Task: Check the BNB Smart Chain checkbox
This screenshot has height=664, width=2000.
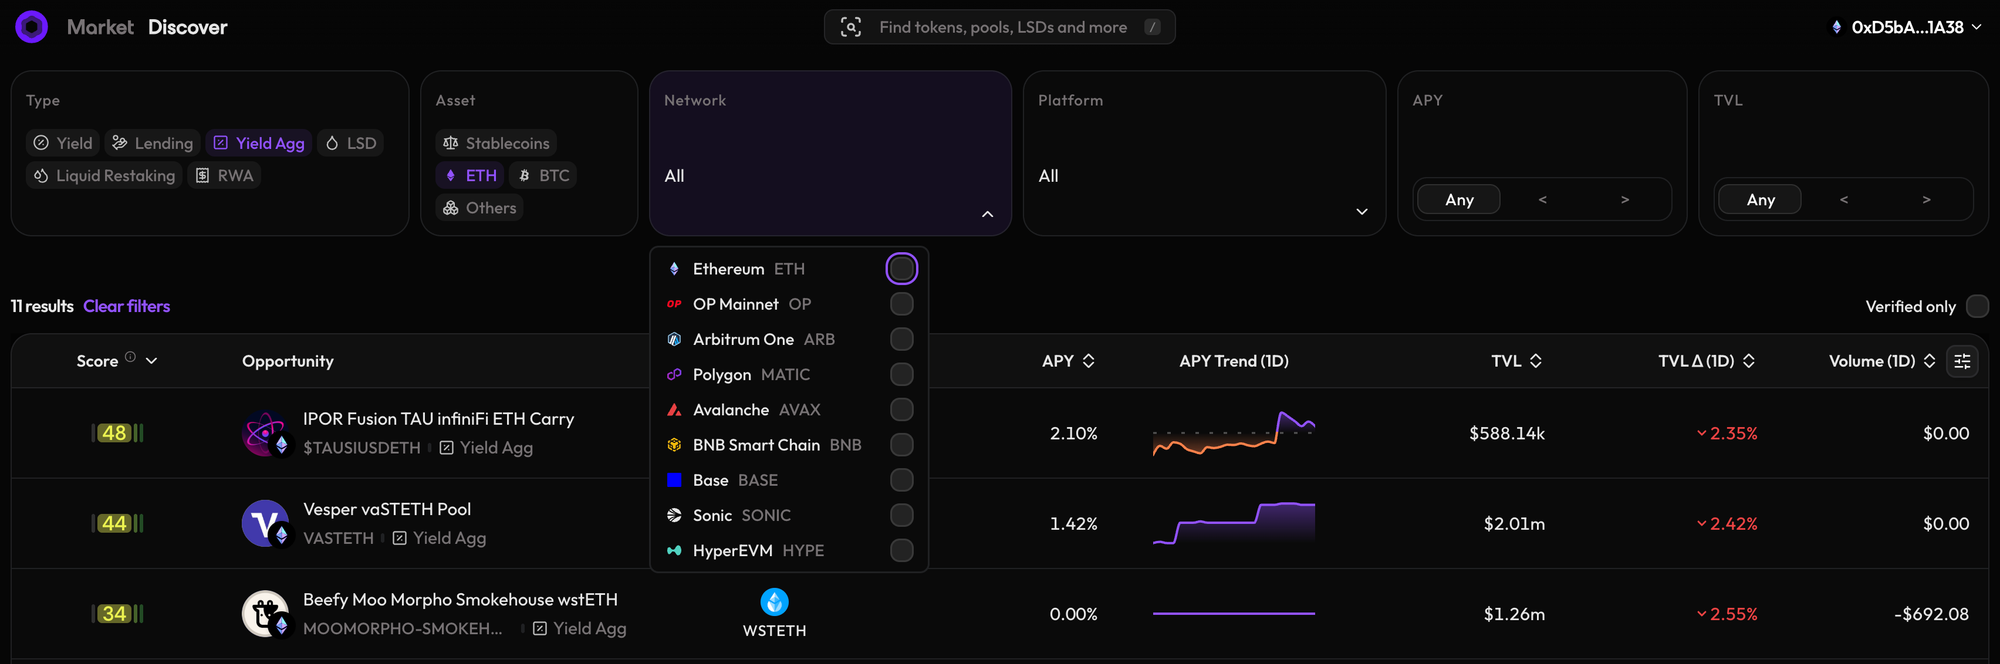Action: pos(901,445)
